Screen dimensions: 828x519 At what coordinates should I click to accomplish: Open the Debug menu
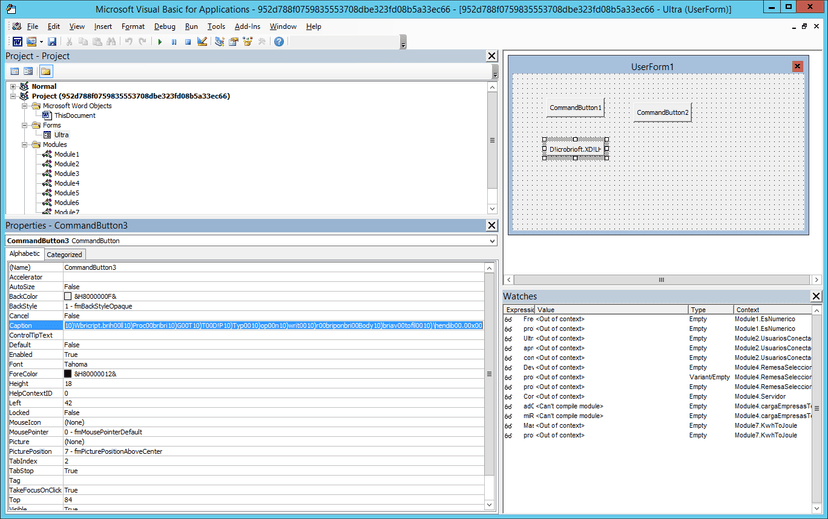164,26
